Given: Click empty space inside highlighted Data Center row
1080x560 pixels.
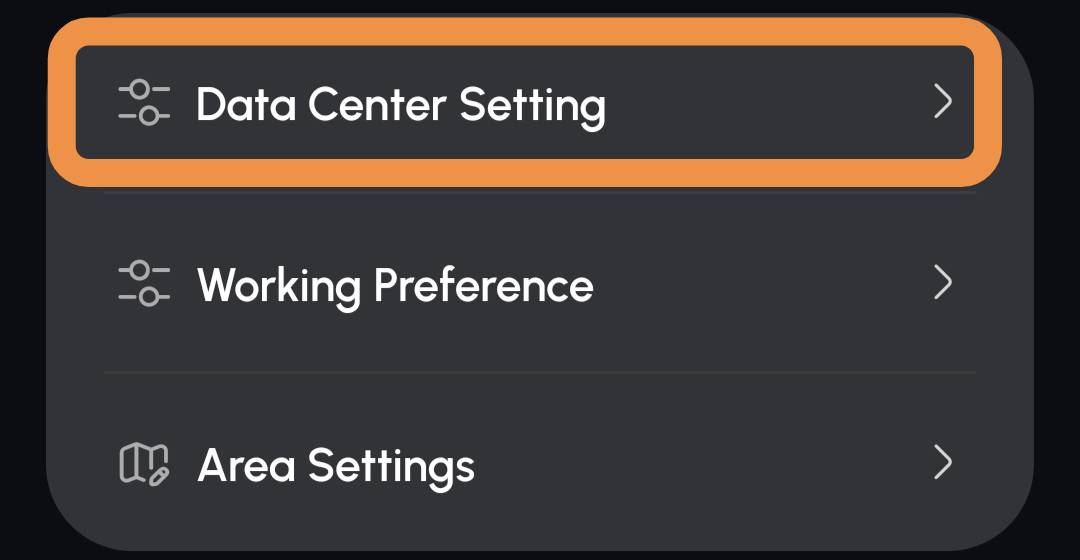Looking at the screenshot, I should click(765, 103).
